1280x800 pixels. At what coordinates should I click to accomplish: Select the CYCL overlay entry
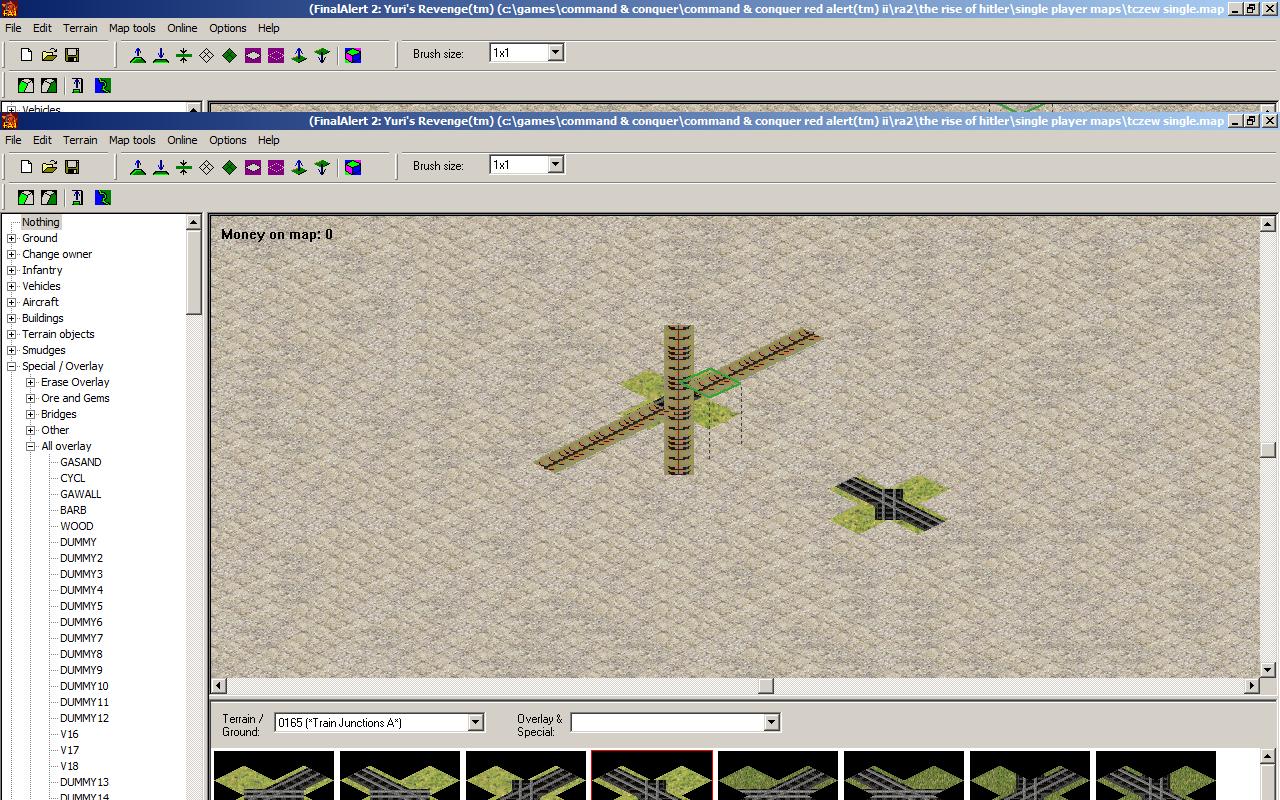(73, 478)
